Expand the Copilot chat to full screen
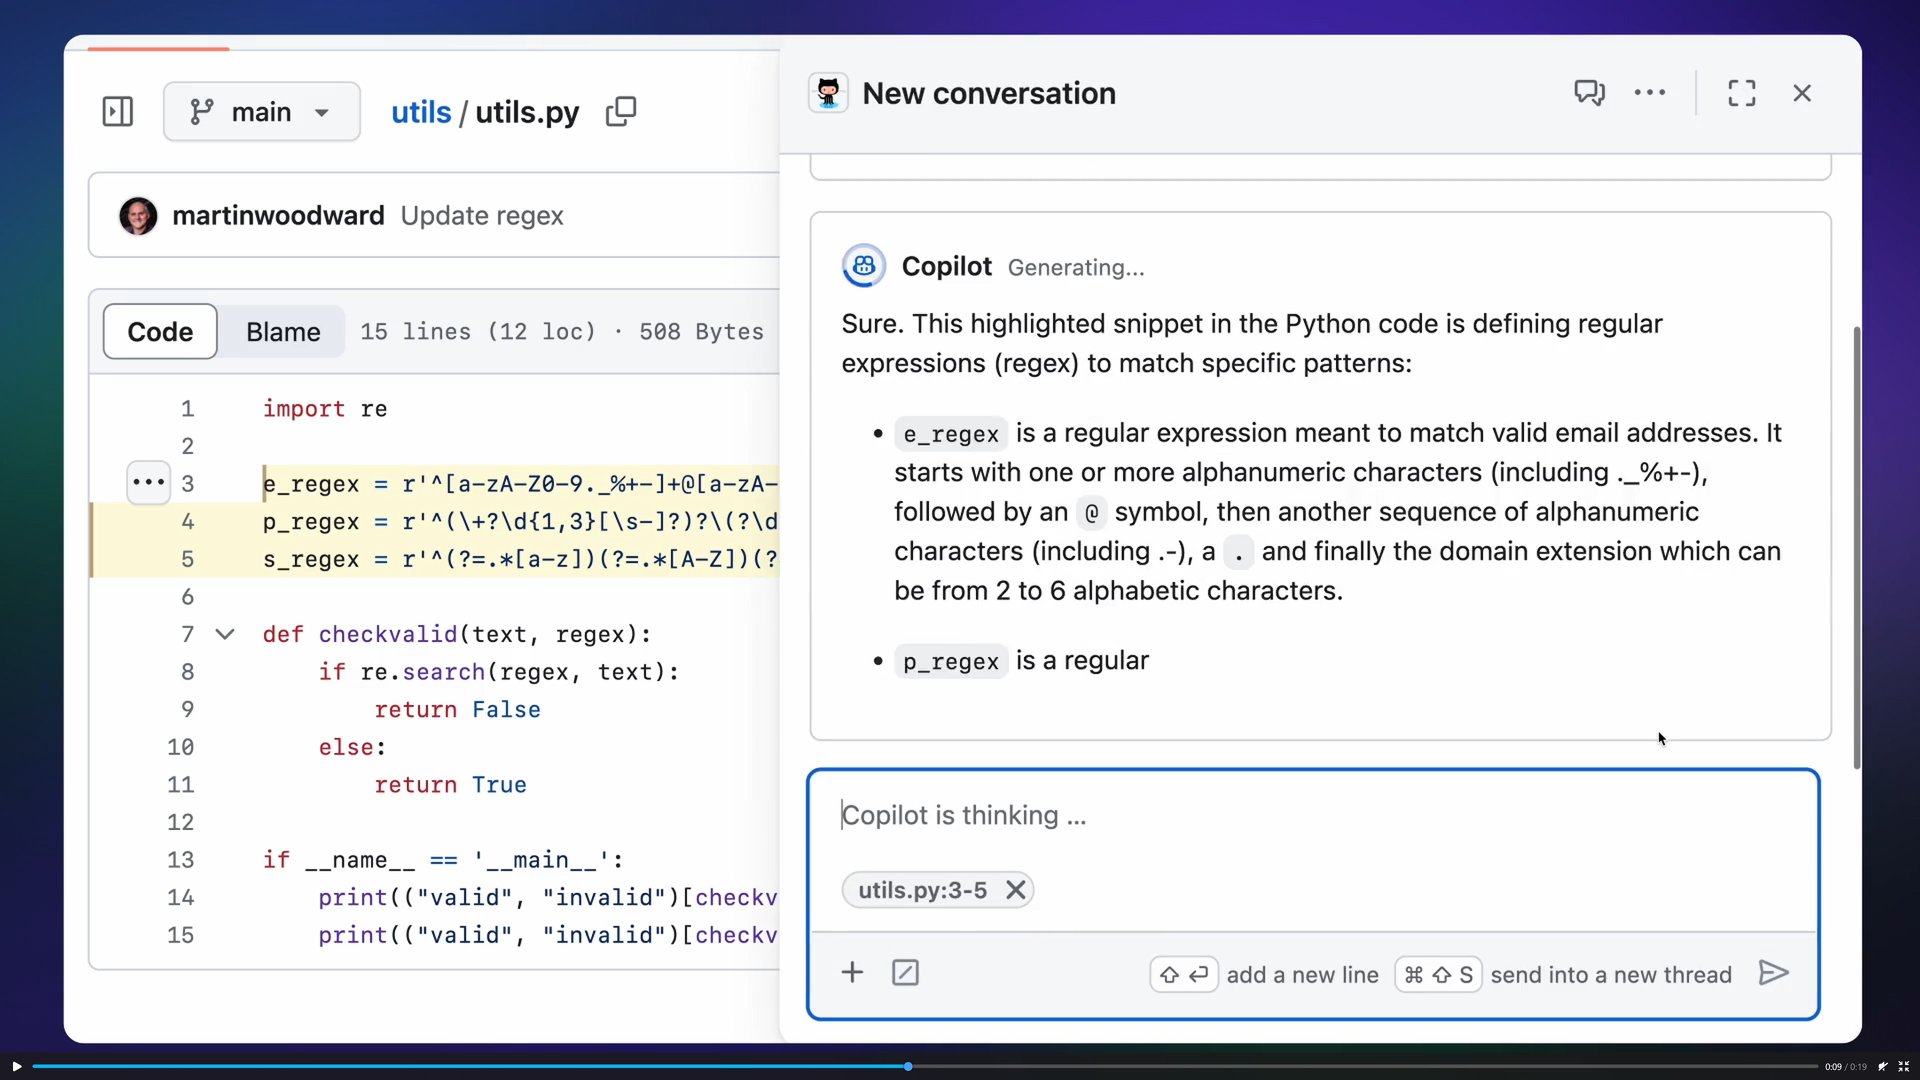The height and width of the screenshot is (1080, 1920). (x=1741, y=92)
